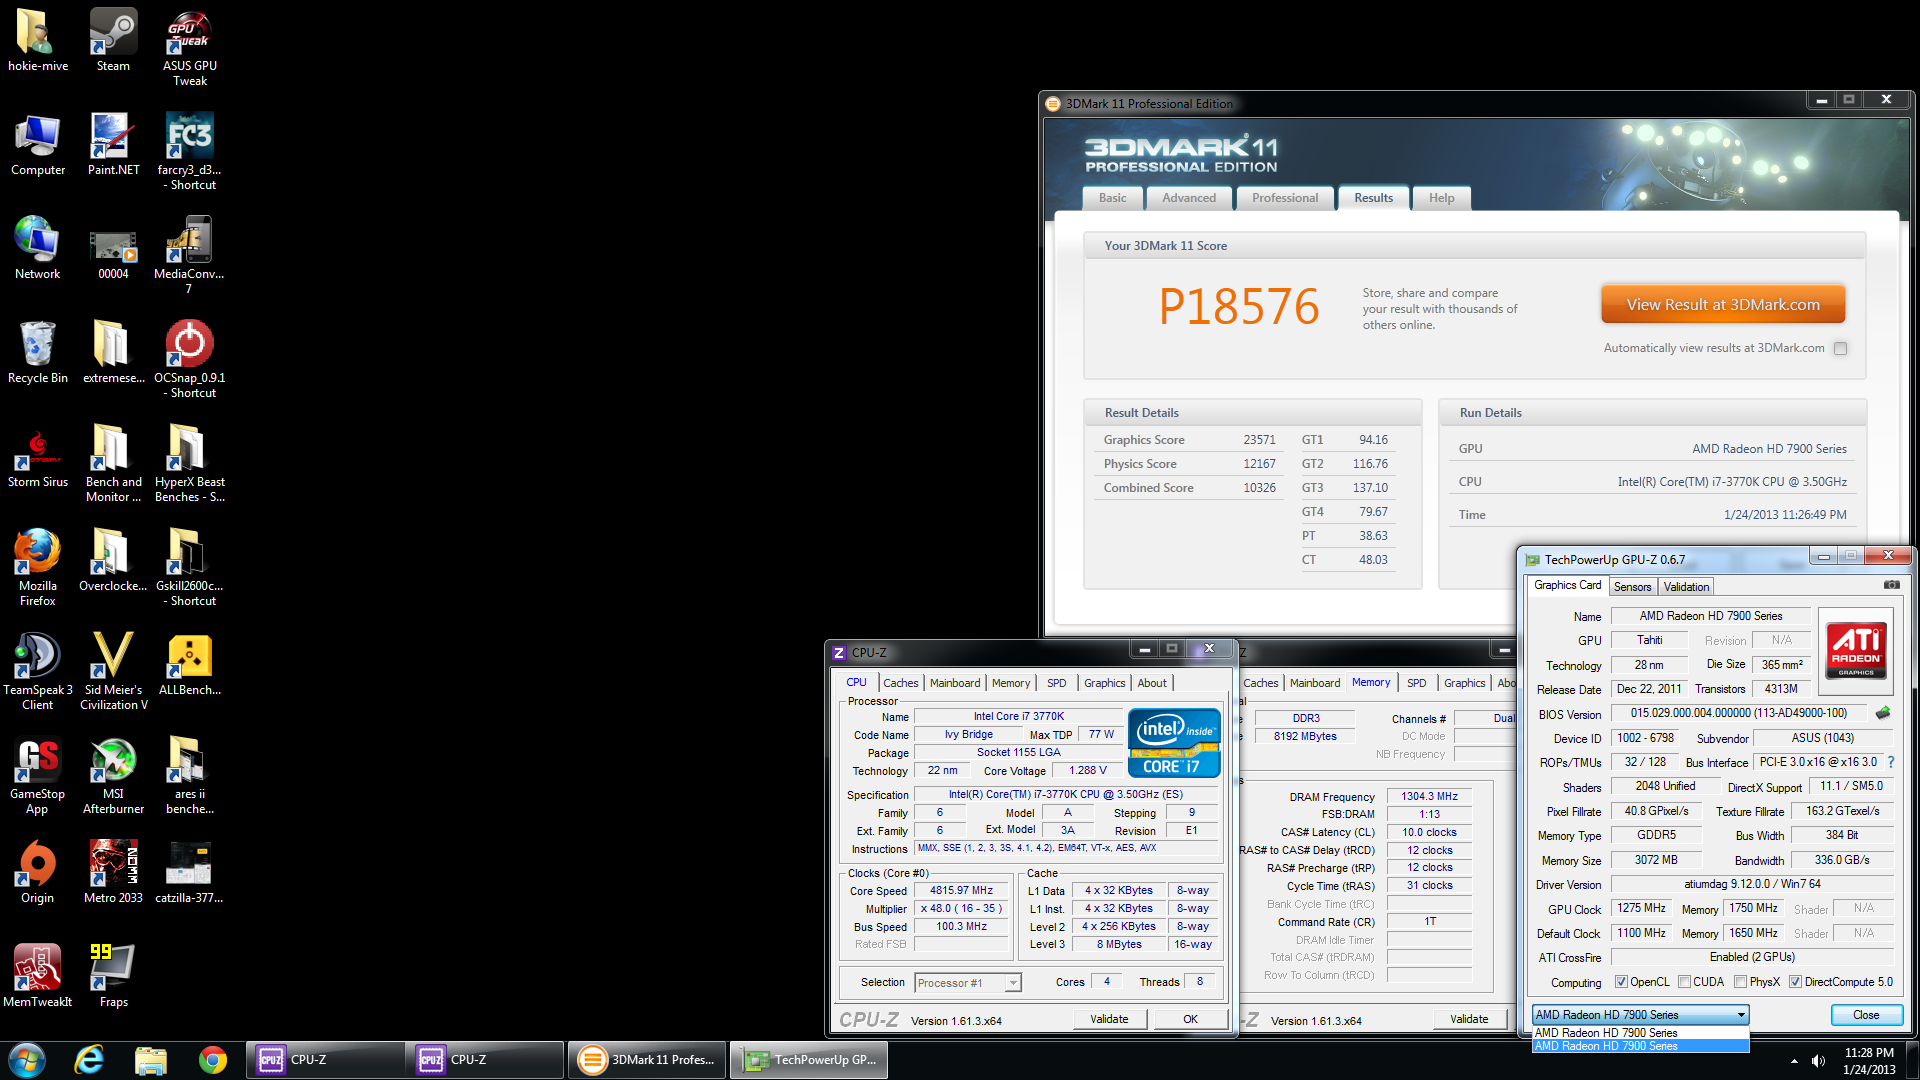Switch to GPU-Z Sensors tab
1920x1080 pixels.
coord(1632,587)
